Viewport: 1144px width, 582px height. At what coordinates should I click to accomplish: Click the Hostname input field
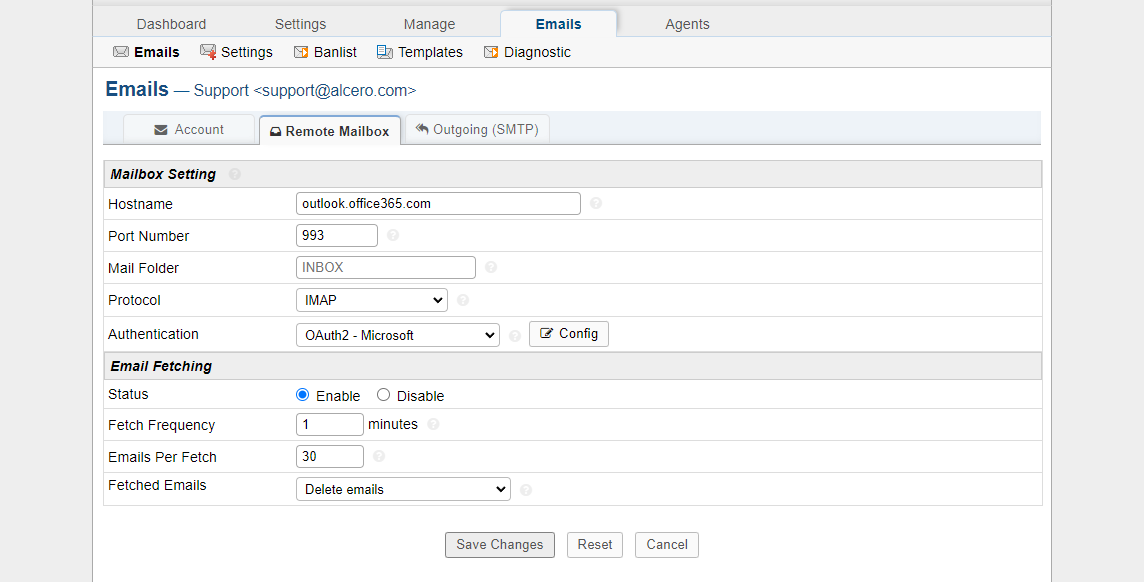438,203
